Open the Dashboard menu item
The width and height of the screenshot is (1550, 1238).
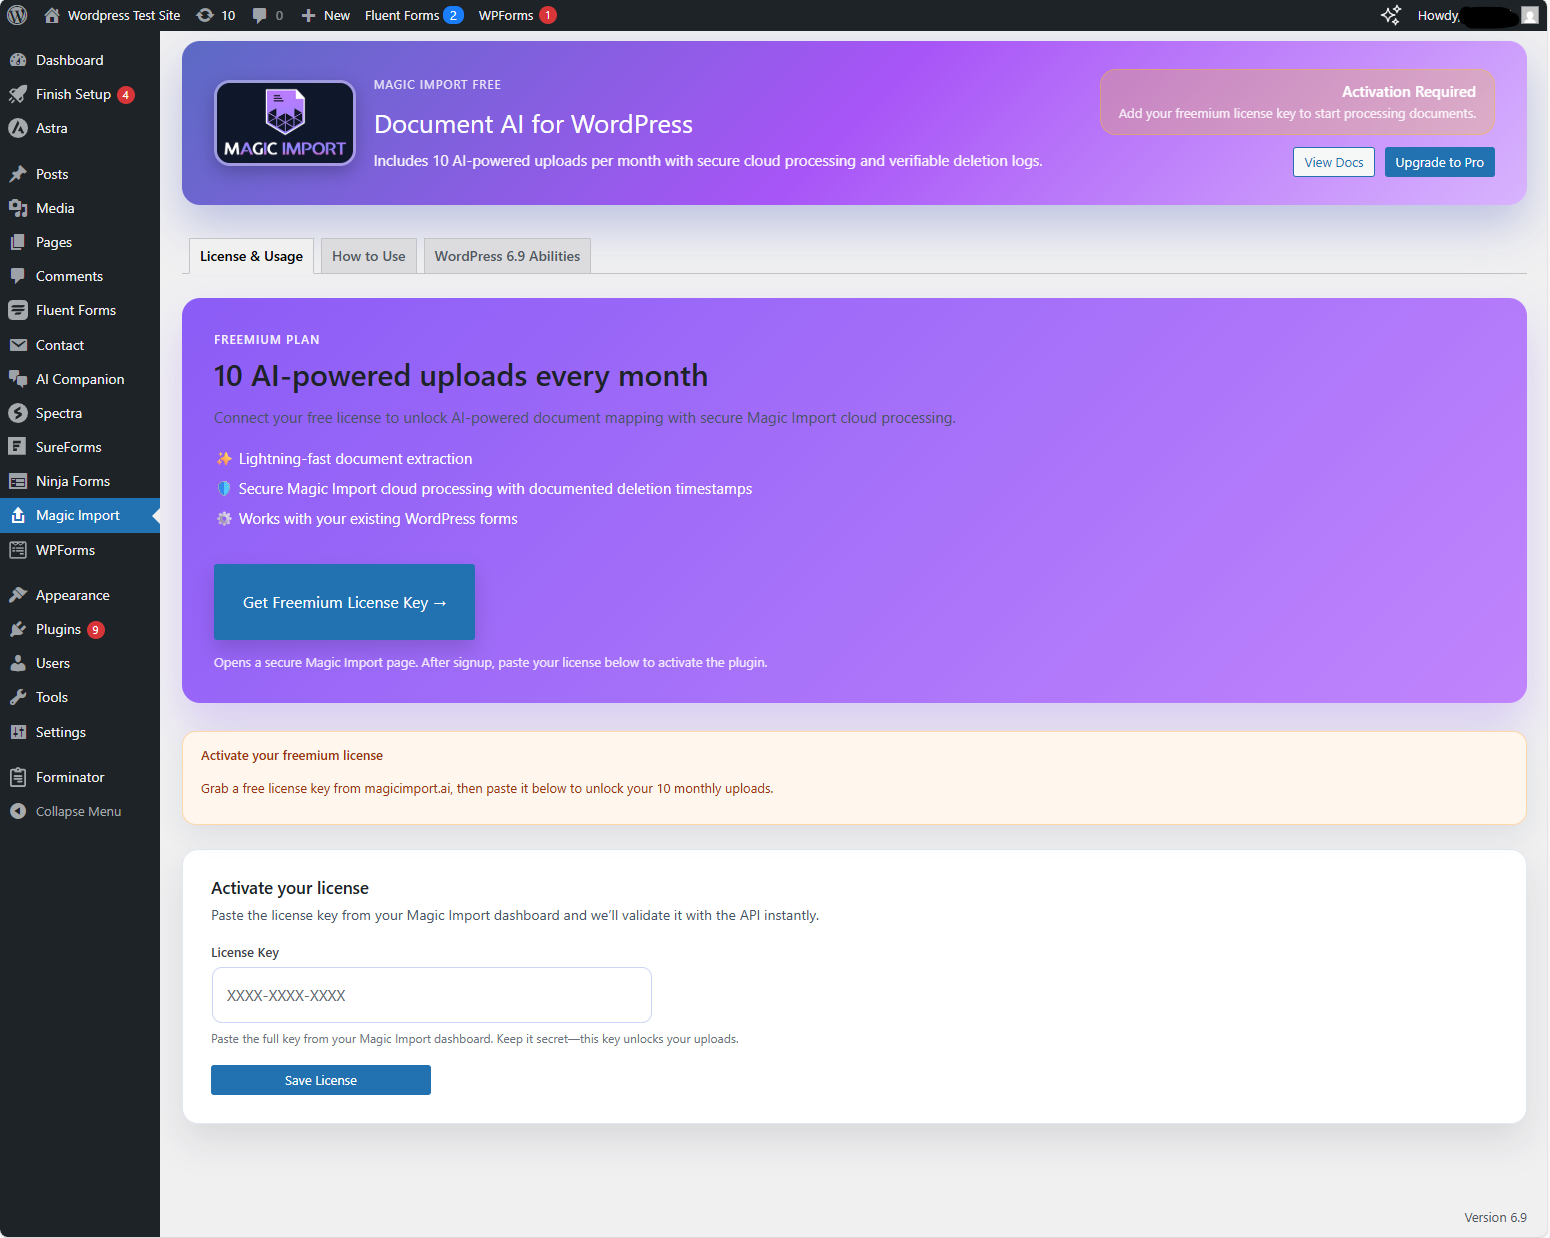click(x=69, y=60)
